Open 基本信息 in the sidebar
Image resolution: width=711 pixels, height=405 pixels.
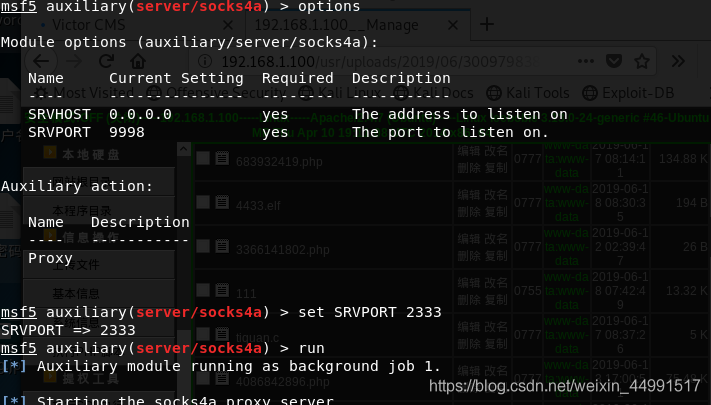(x=76, y=293)
